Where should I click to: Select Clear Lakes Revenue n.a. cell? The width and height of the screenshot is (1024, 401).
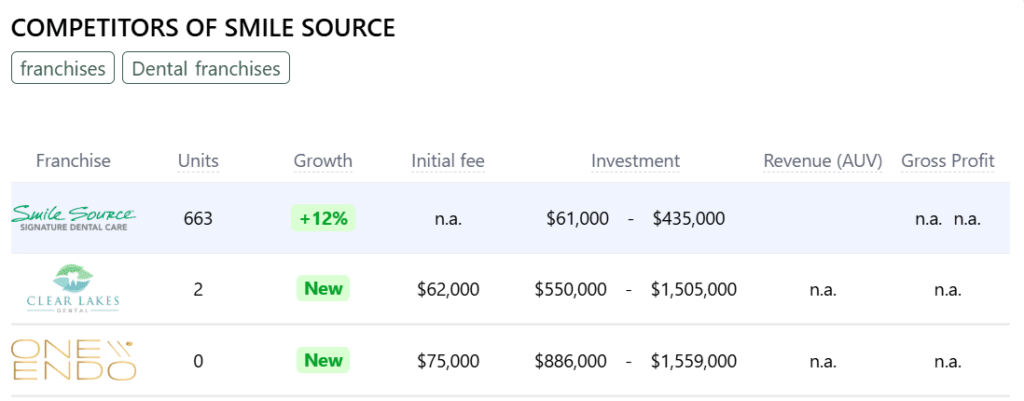click(x=823, y=289)
